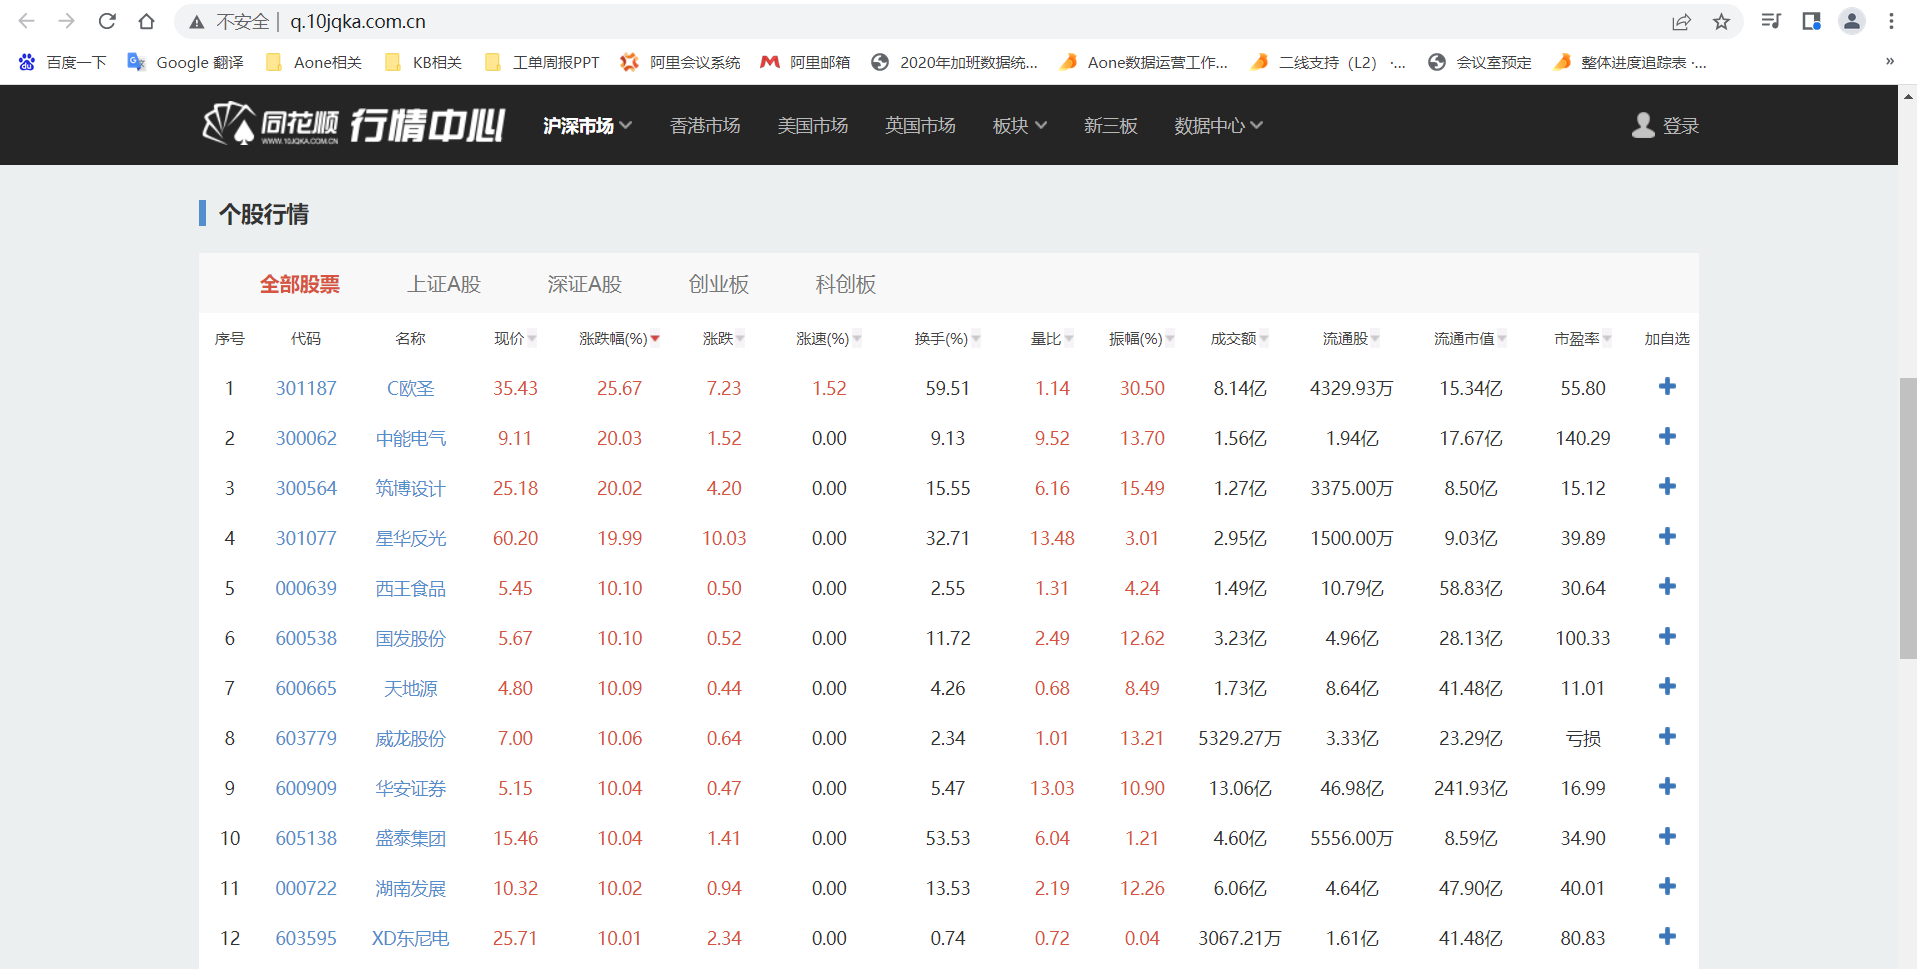Open browser side panel icon
This screenshot has width=1917, height=969.
click(1811, 21)
